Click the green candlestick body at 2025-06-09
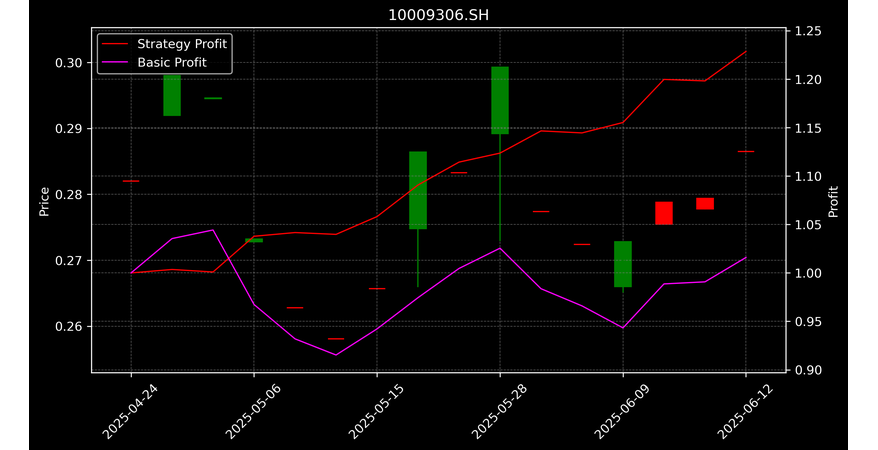 click(x=623, y=264)
